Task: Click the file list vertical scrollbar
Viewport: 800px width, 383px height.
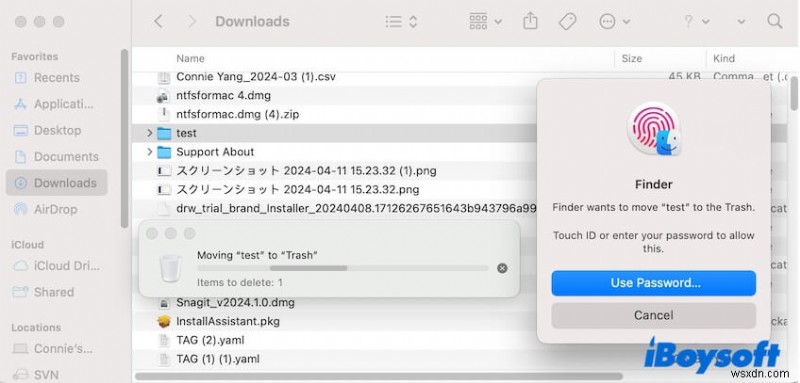Action: point(794,93)
